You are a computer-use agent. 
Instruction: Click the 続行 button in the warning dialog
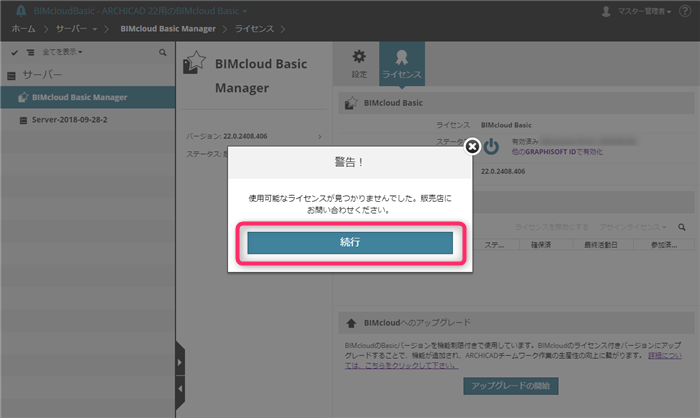350,242
